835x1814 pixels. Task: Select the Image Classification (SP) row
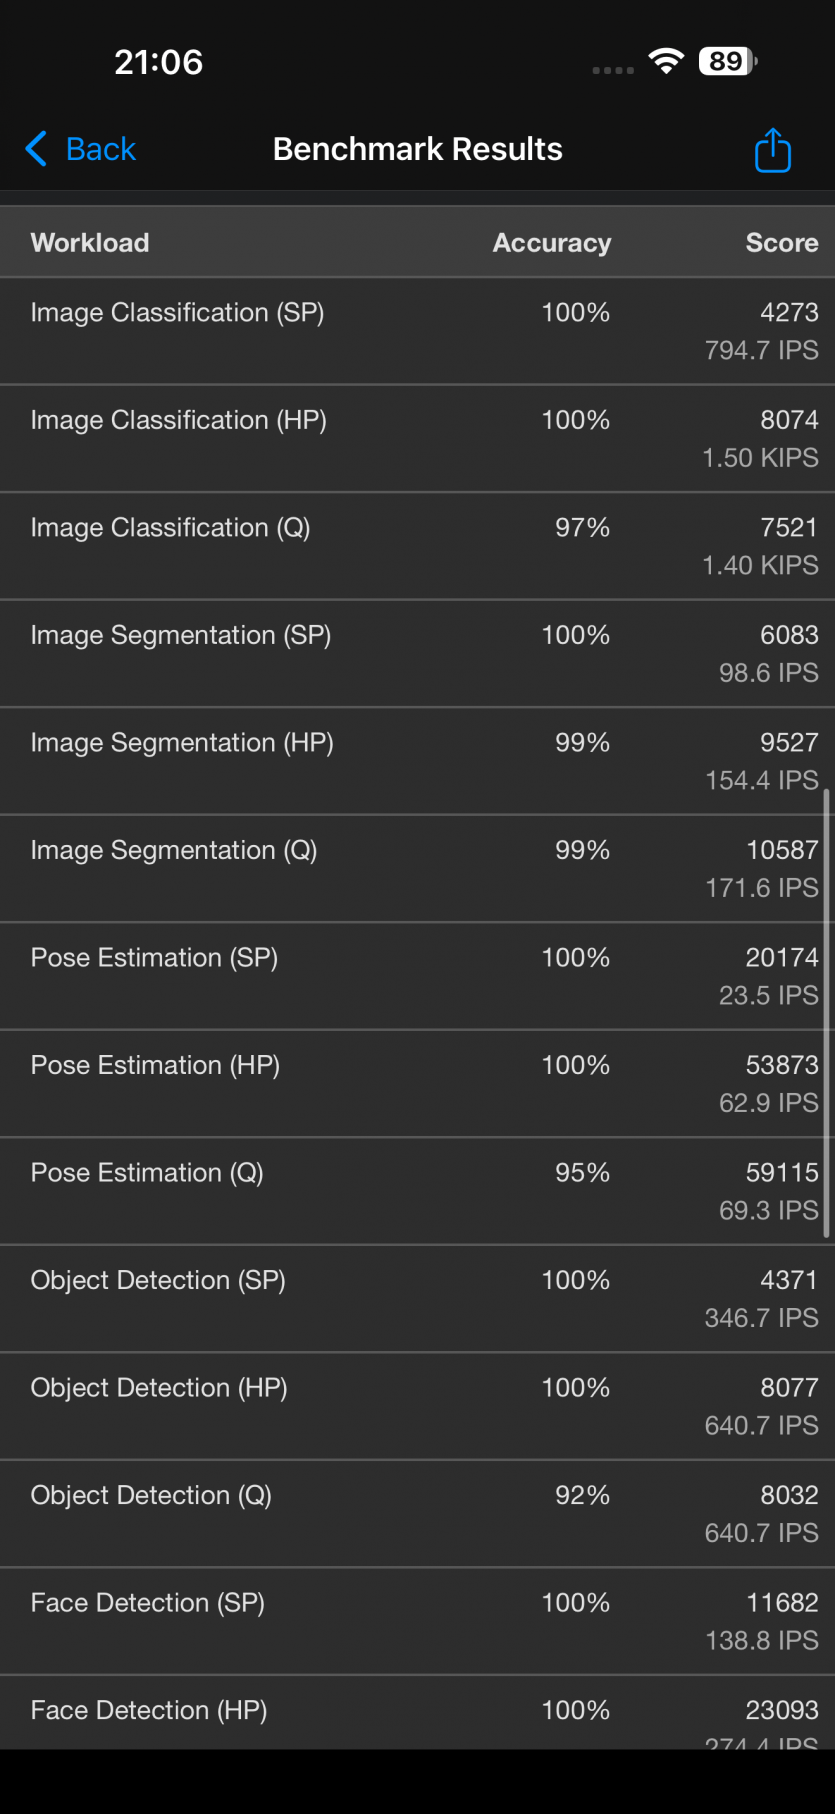pos(417,331)
